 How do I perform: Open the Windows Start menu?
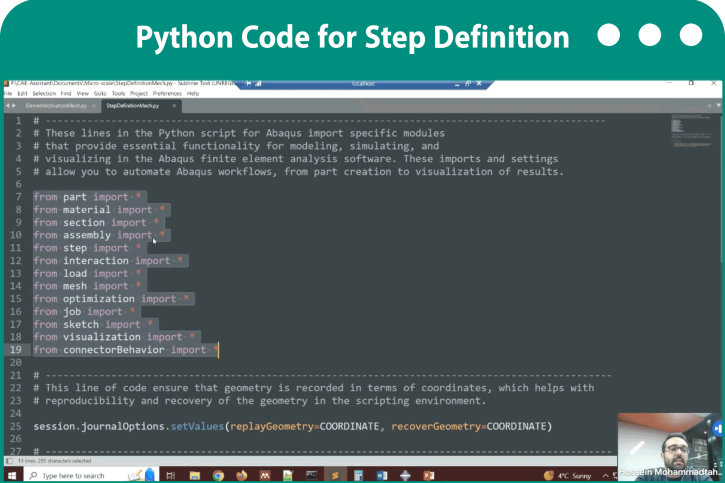click(12, 475)
